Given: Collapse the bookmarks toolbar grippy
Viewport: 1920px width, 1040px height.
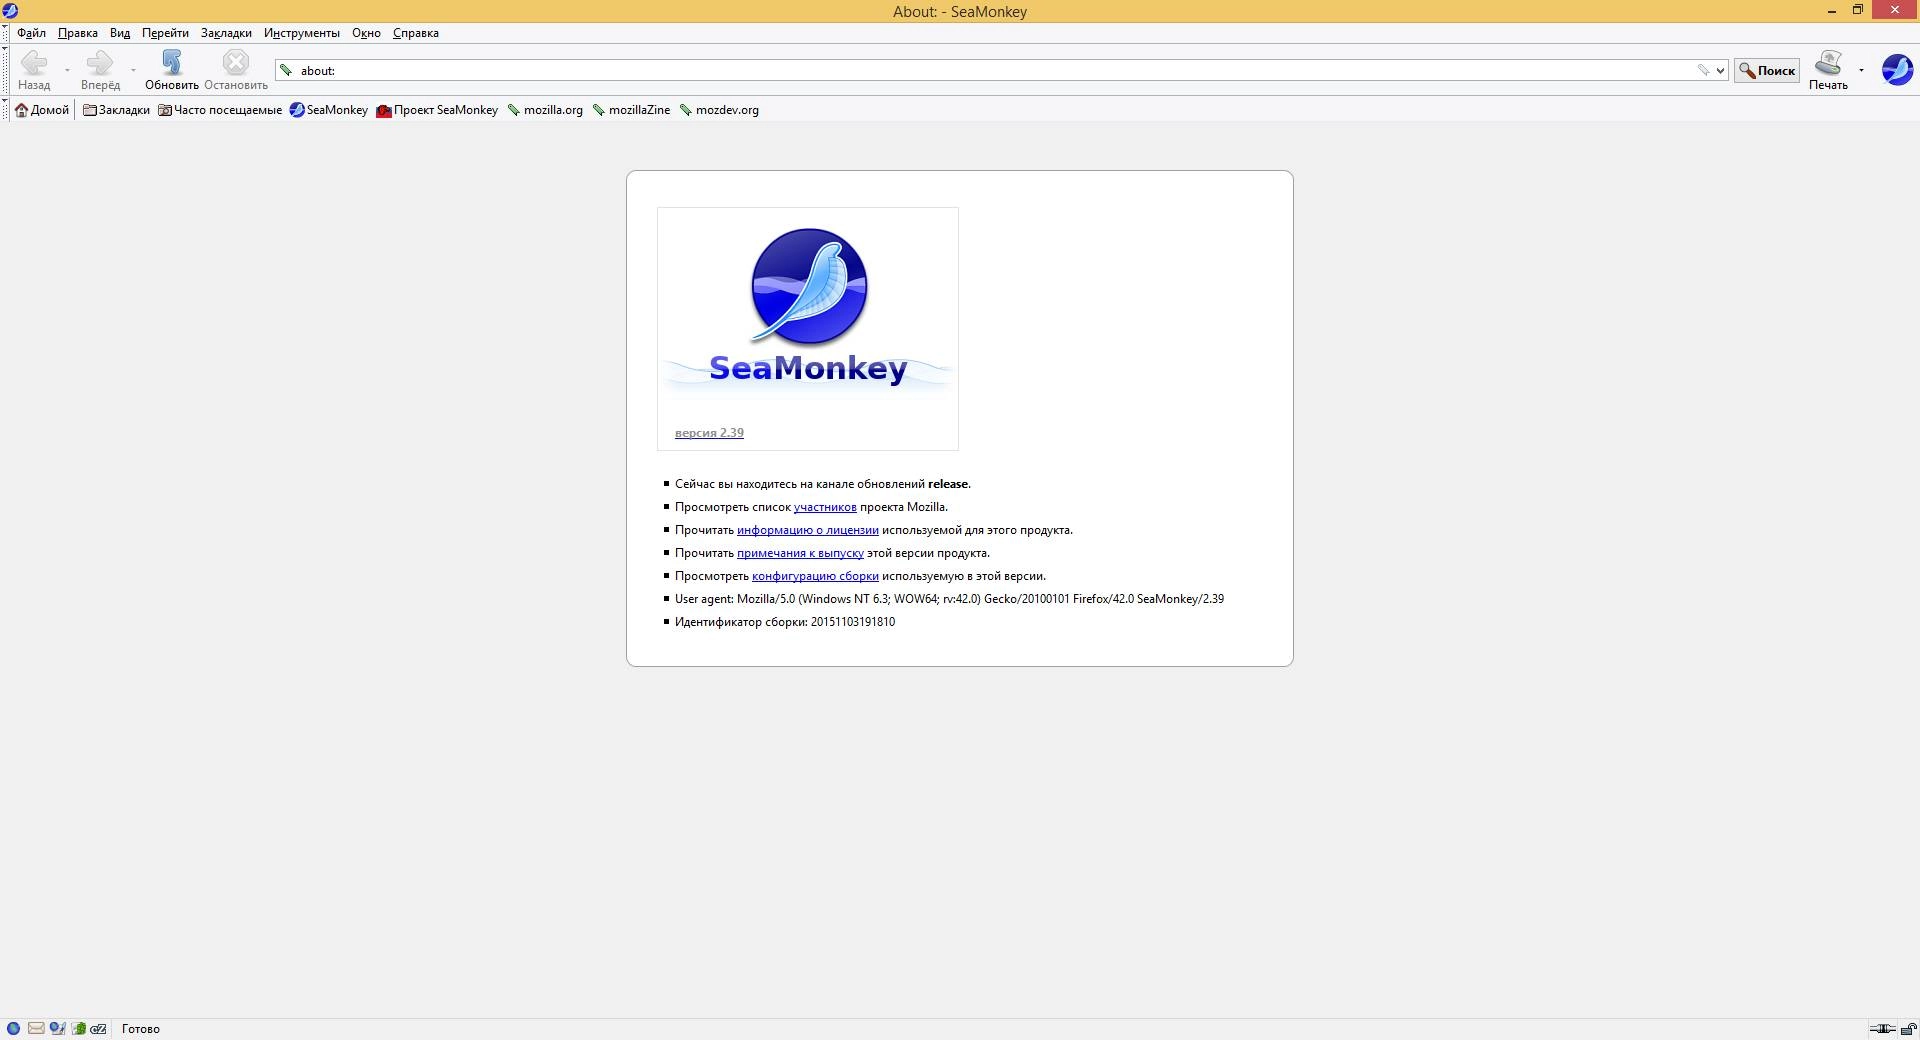Looking at the screenshot, I should (x=5, y=110).
